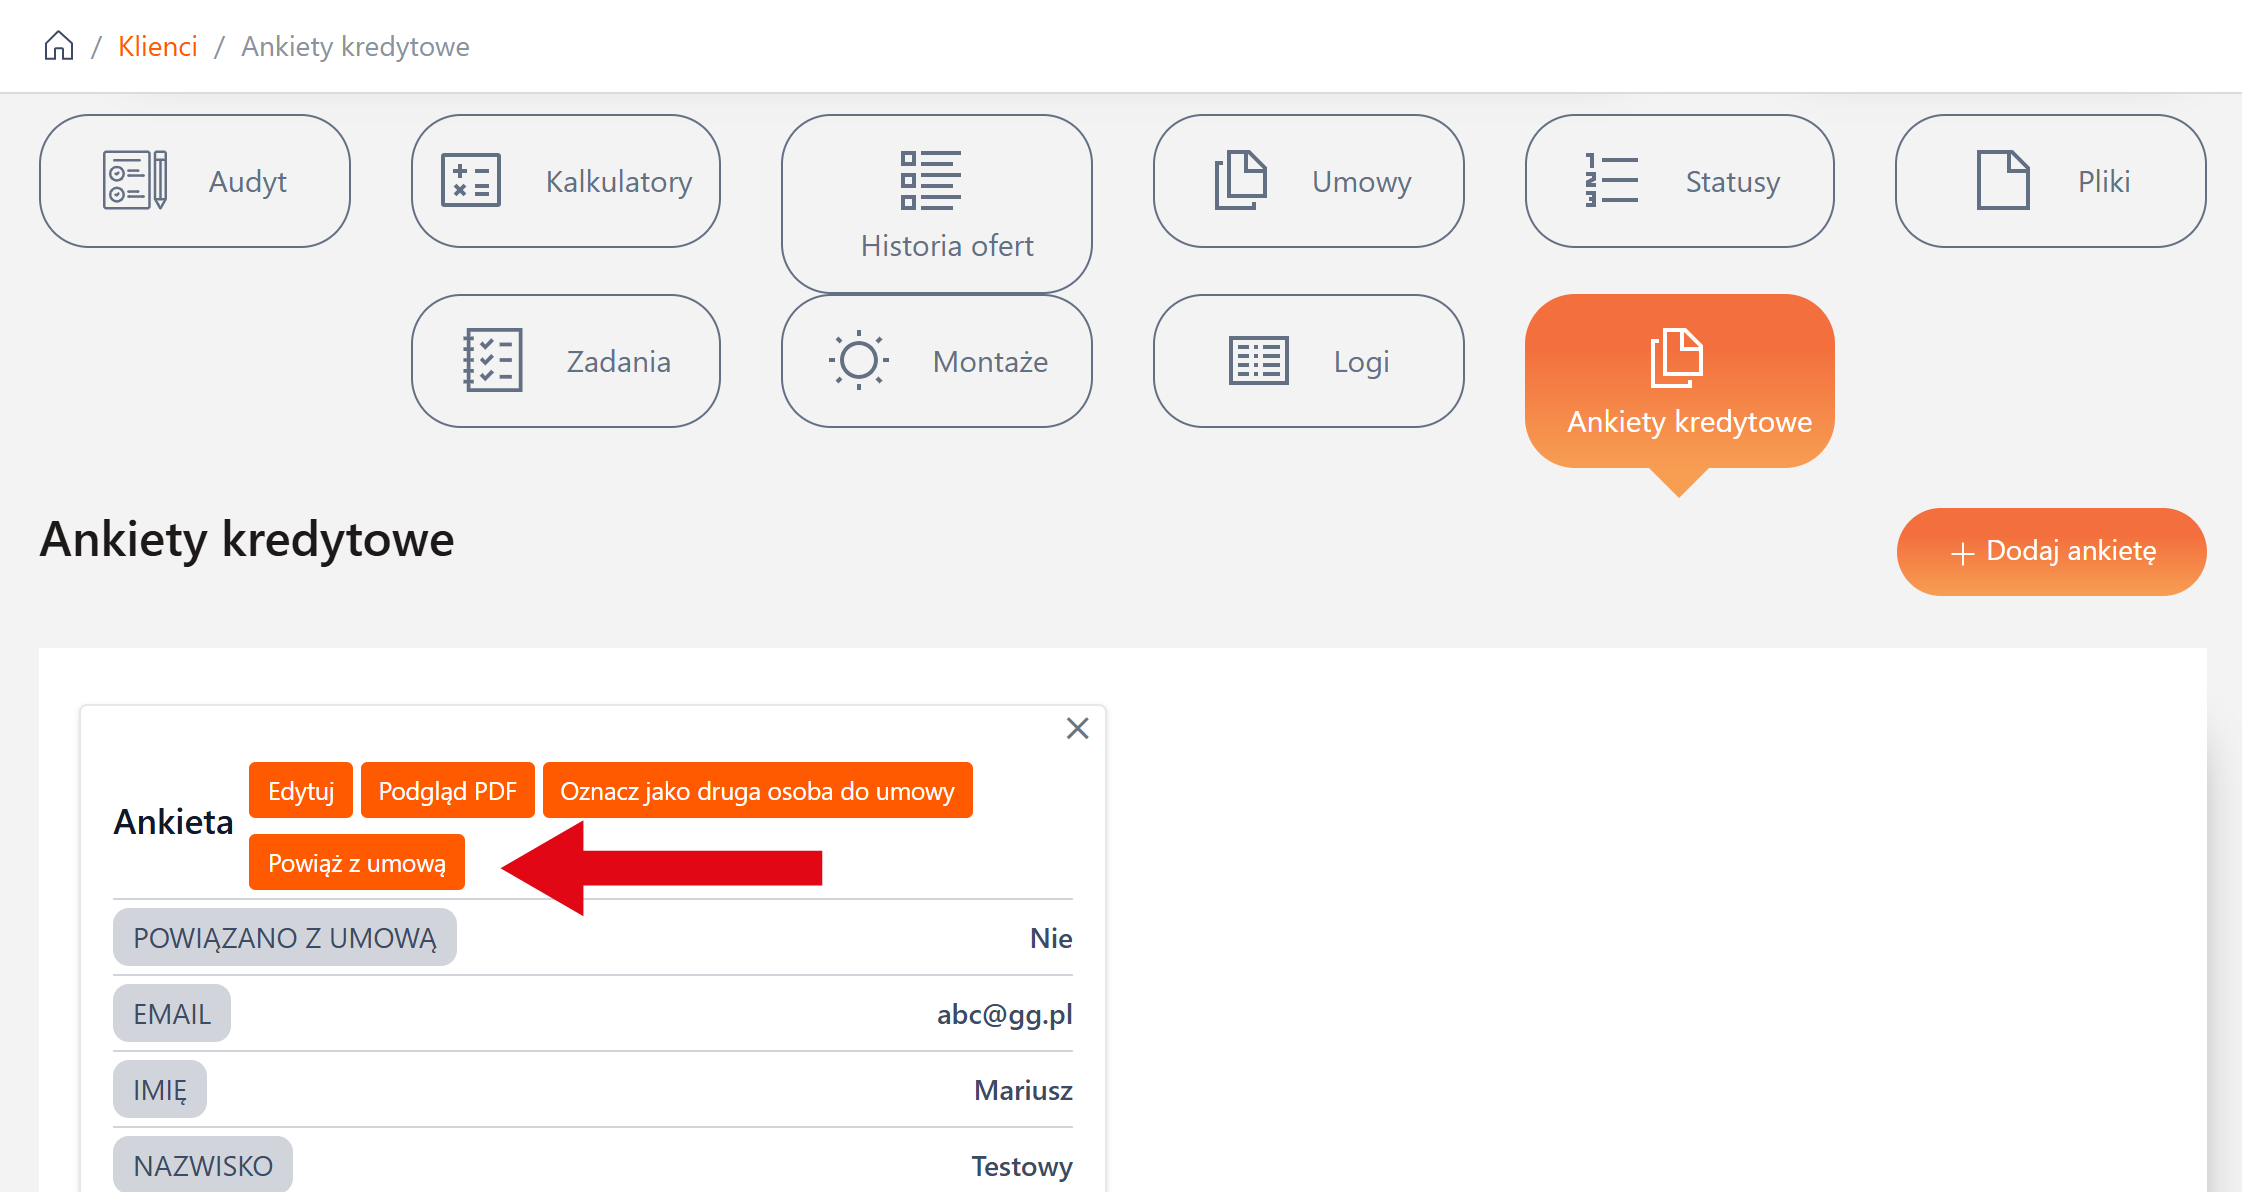Click the POWIĄZANO Z UMOWĄ label
The width and height of the screenshot is (2242, 1192).
coord(285,938)
